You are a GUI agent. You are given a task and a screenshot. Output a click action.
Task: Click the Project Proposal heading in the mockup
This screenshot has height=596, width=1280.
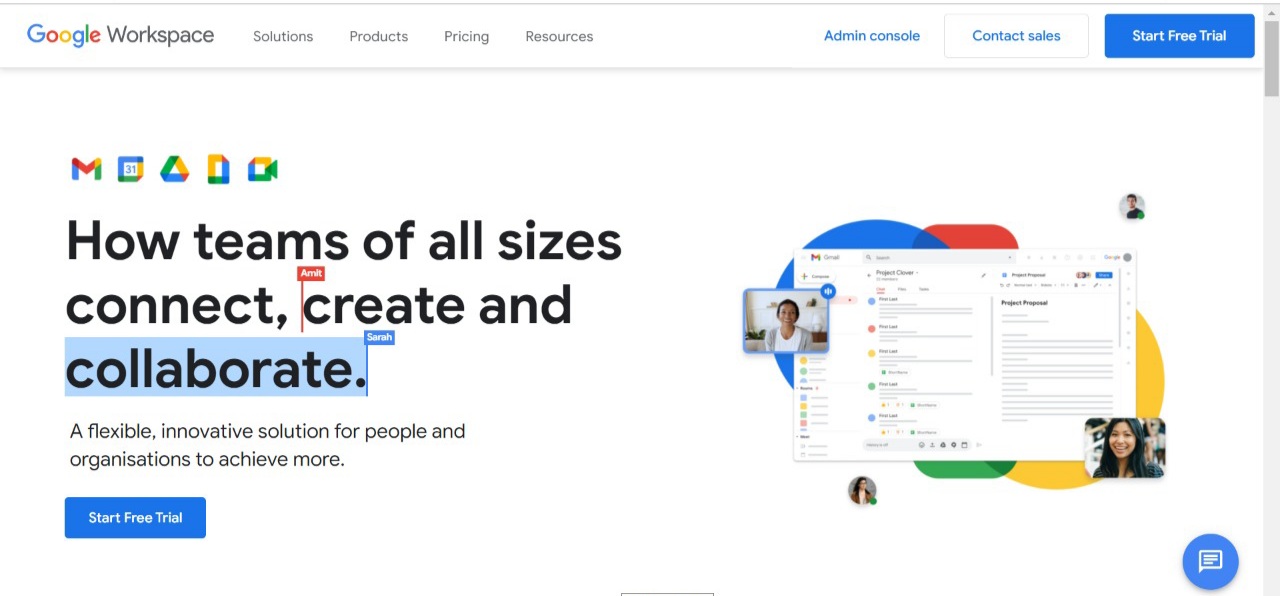(x=1025, y=303)
